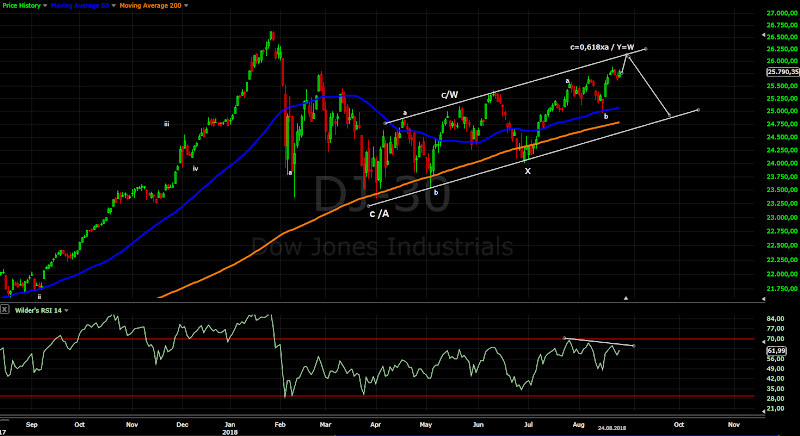Image resolution: width=800 pixels, height=436 pixels.
Task: Click the 25.000,00 price axis label
Action: coord(783,111)
